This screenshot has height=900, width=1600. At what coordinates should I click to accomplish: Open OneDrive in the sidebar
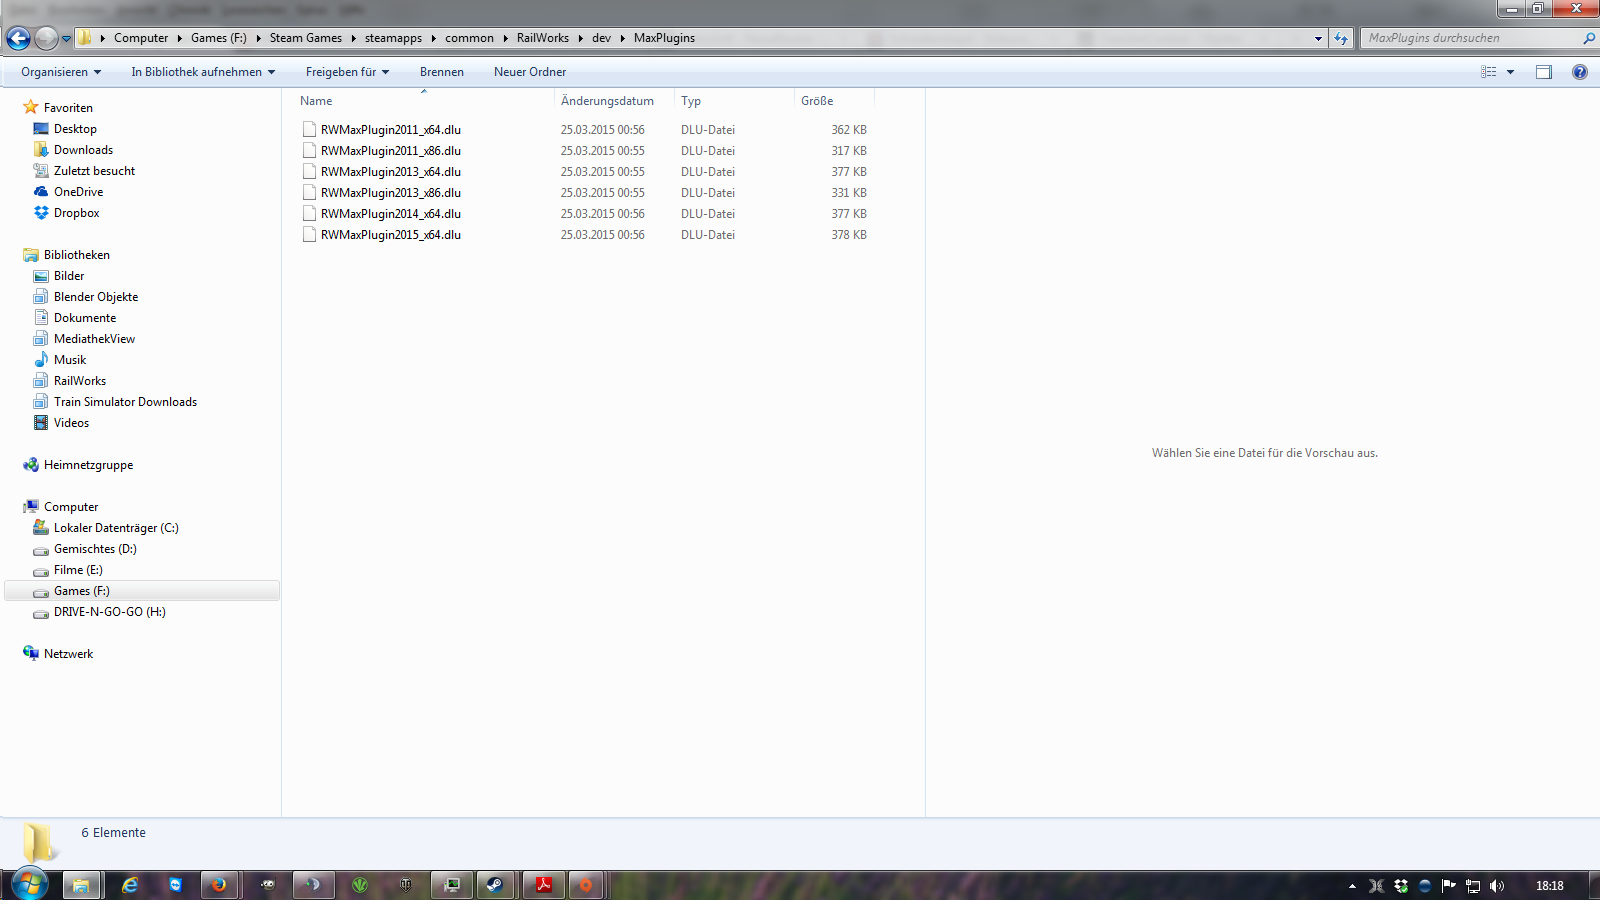pos(78,192)
